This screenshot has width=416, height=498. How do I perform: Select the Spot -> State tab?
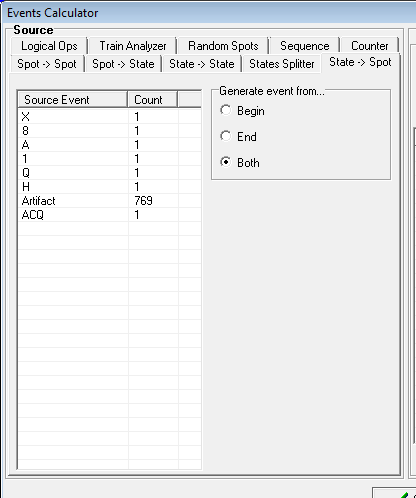click(123, 64)
